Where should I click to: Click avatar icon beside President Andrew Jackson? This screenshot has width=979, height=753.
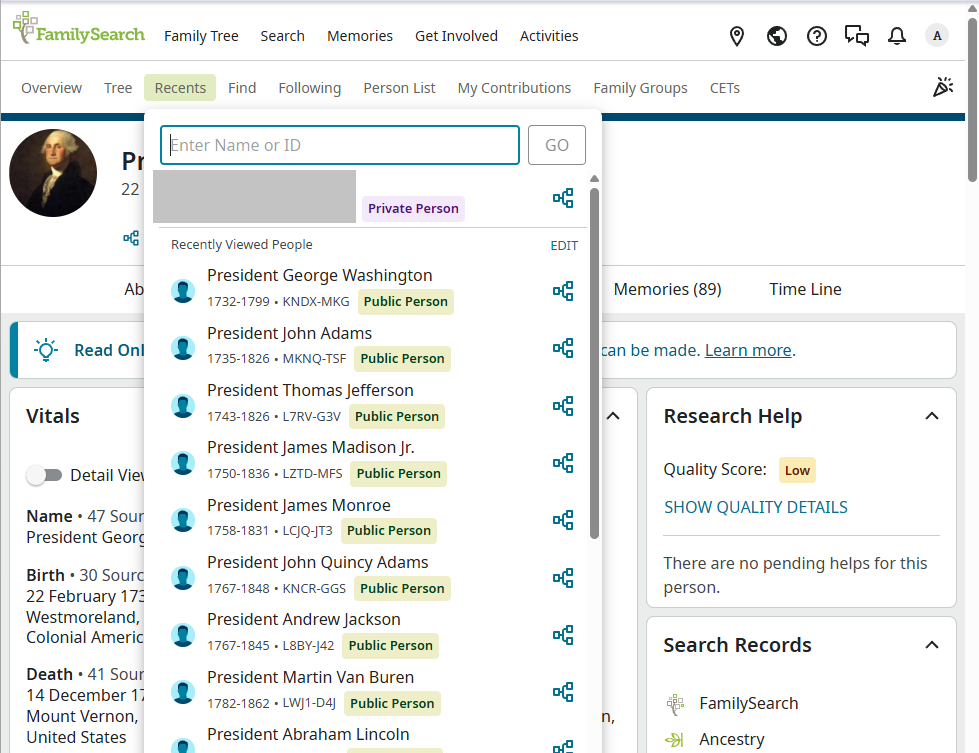183,634
